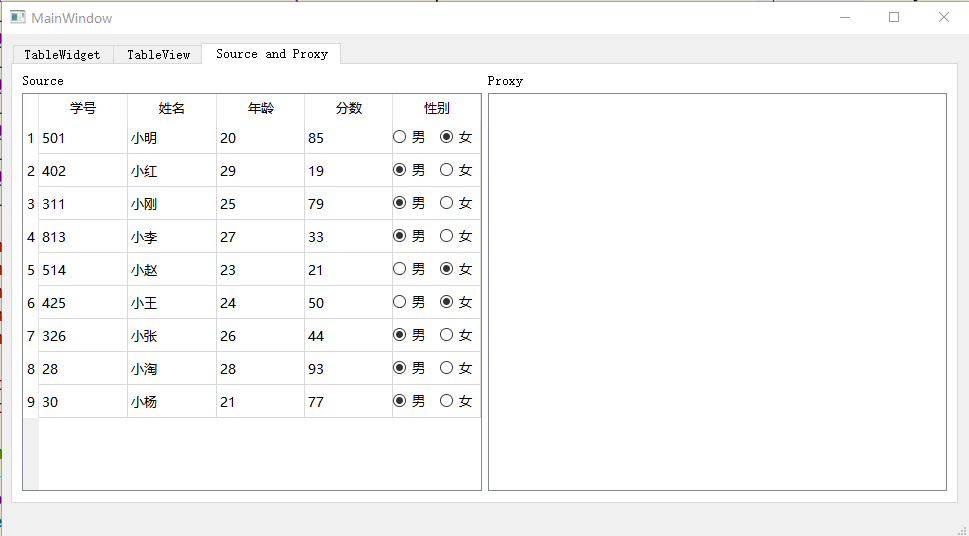The width and height of the screenshot is (969, 536).
Task: Select the student ID cell 514
Action: tap(83, 270)
